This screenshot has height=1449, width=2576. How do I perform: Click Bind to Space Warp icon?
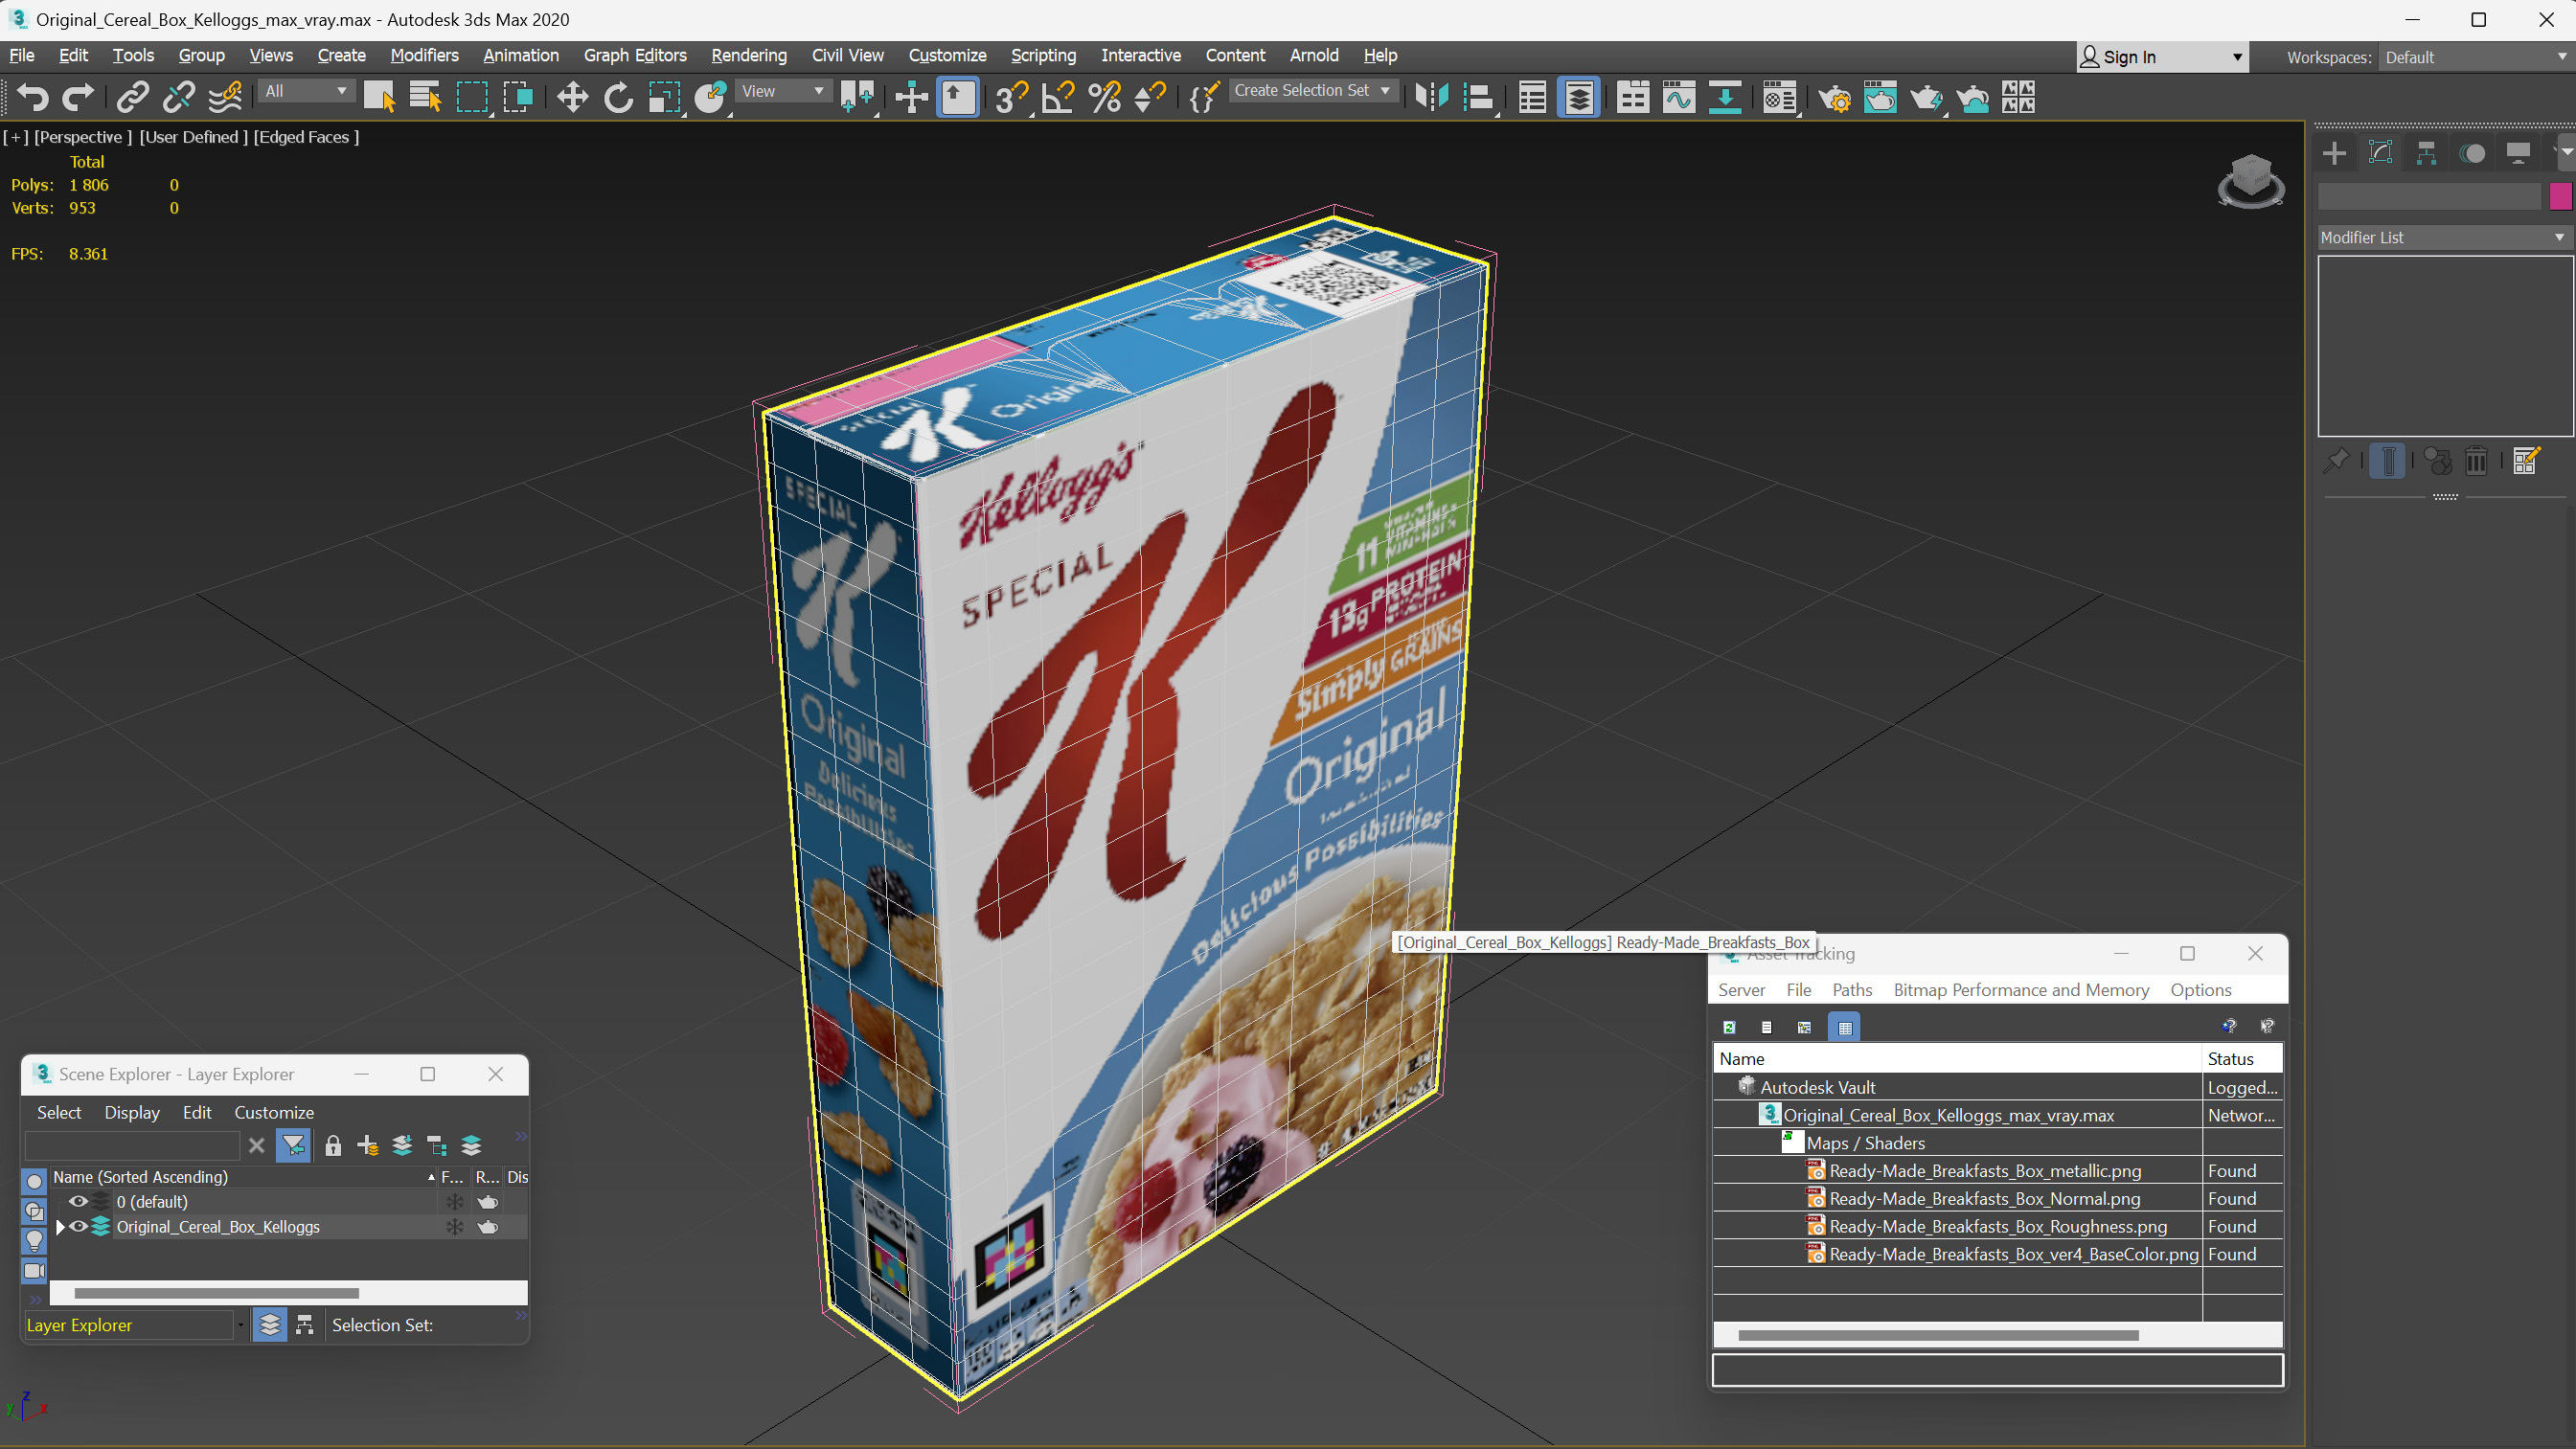[225, 97]
